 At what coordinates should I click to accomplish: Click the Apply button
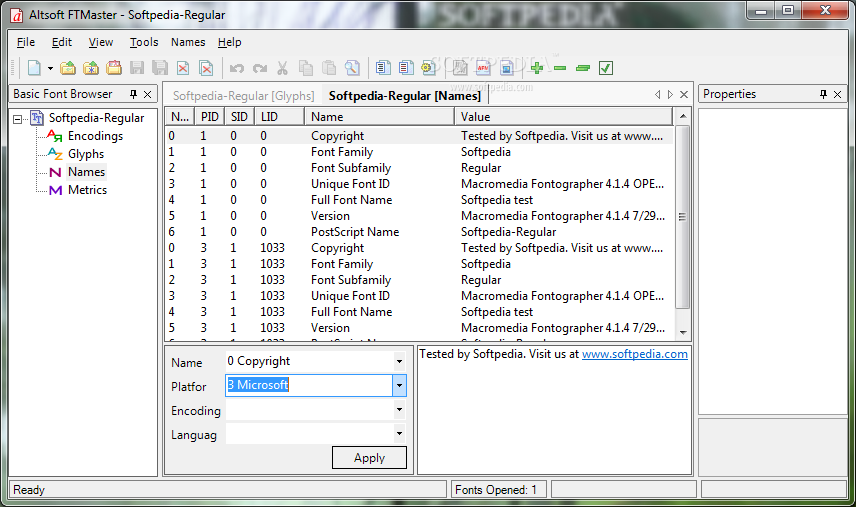click(x=369, y=458)
